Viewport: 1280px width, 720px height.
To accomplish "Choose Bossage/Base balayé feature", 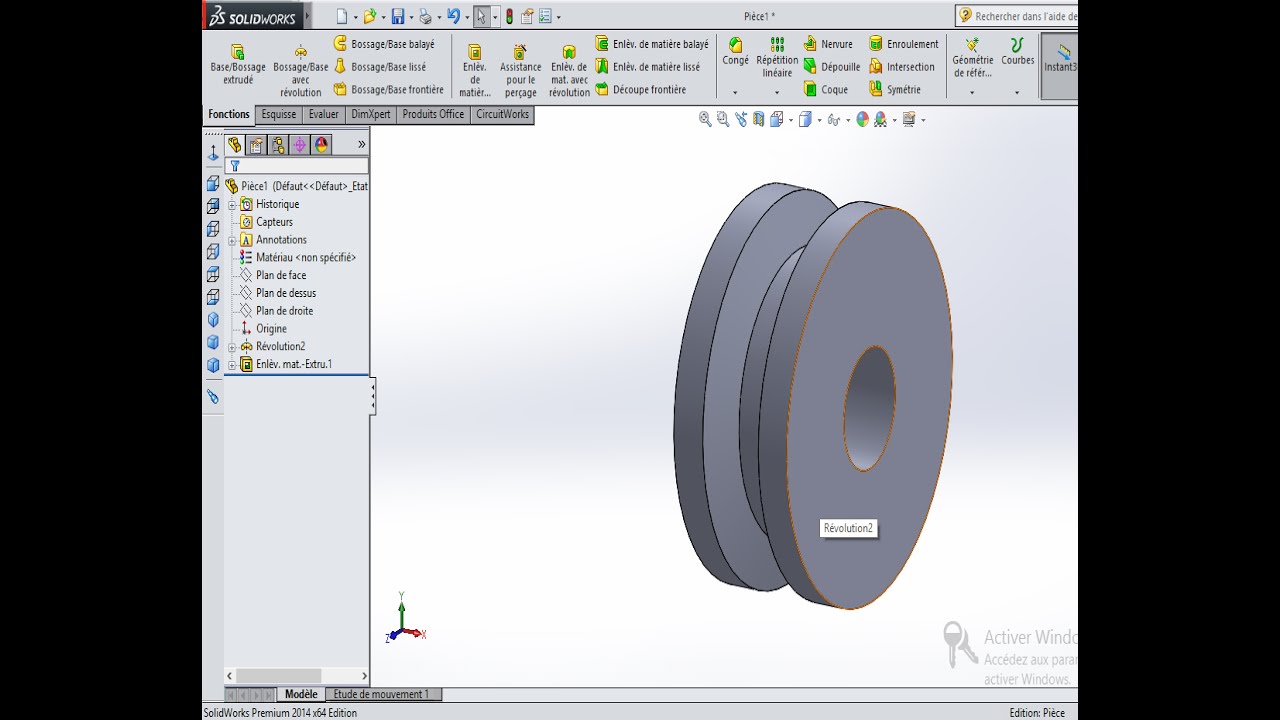I will click(x=384, y=44).
